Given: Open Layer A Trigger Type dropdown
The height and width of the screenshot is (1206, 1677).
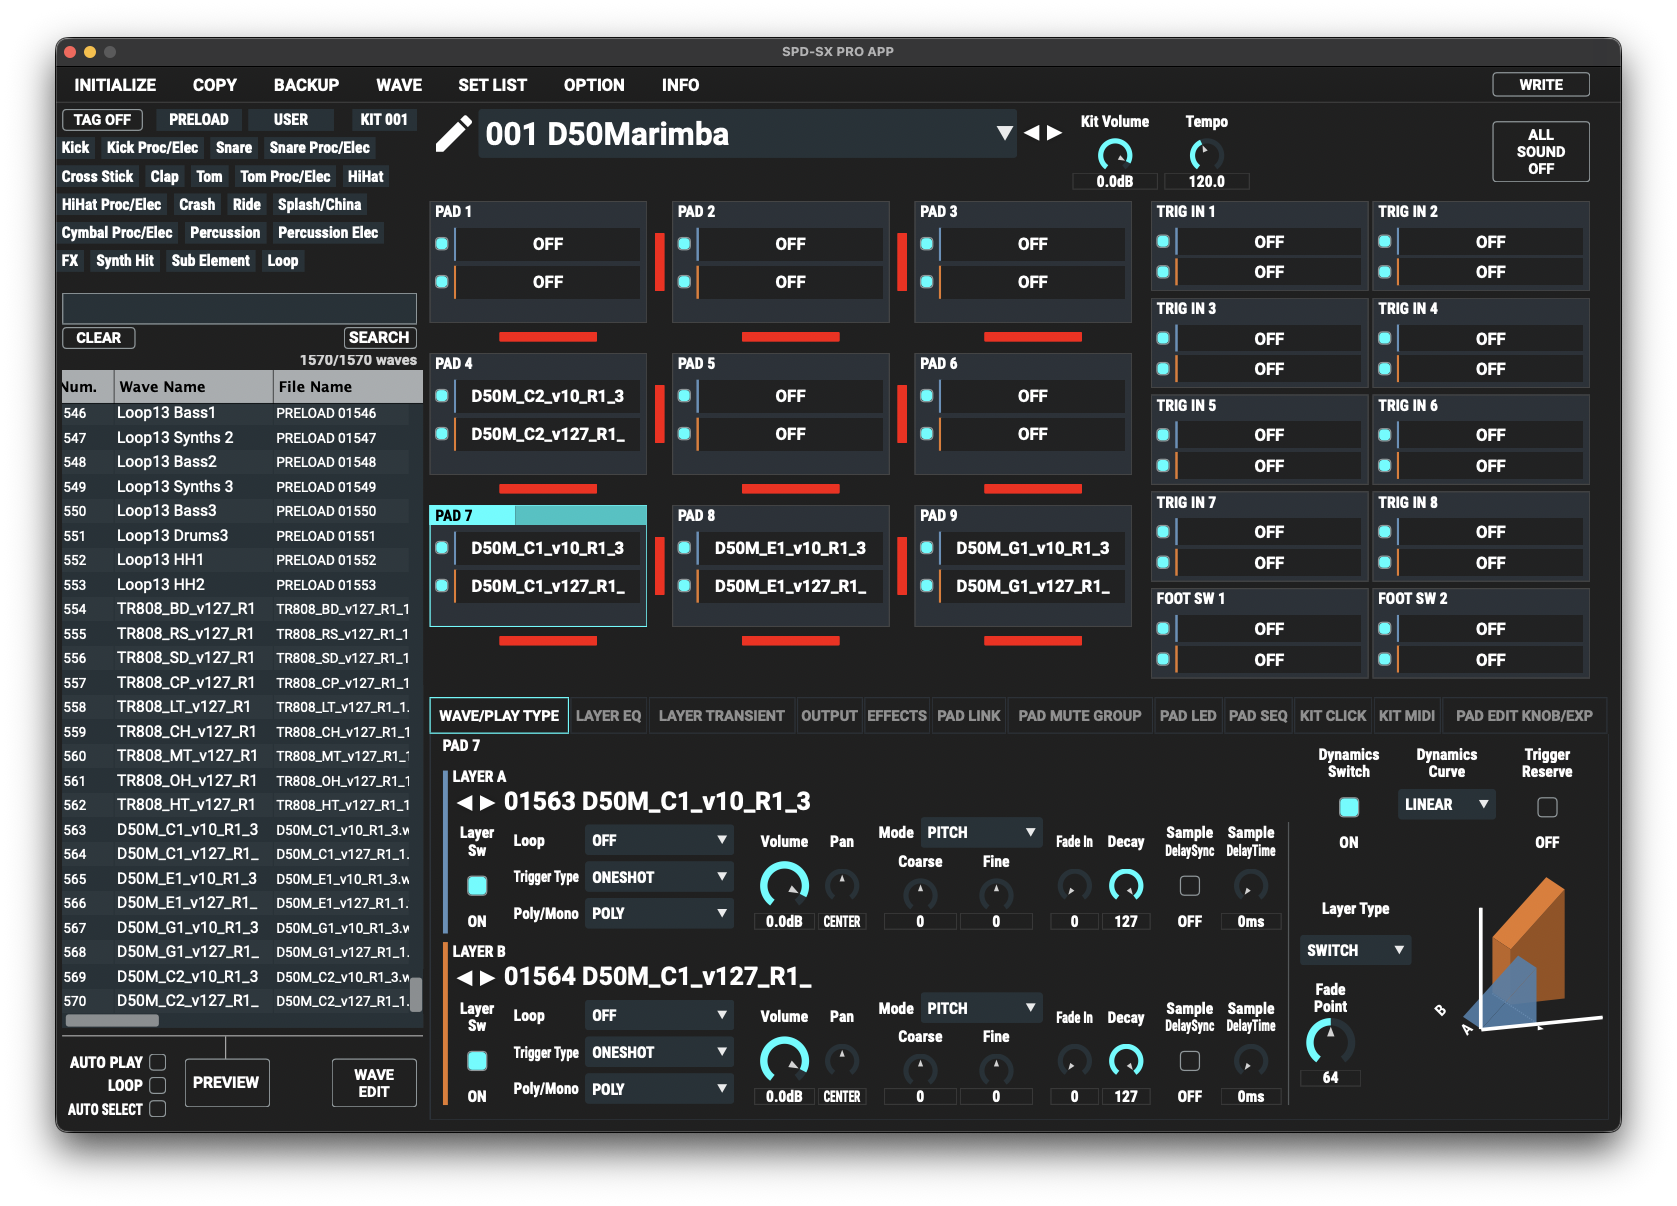Looking at the screenshot, I should [659, 877].
